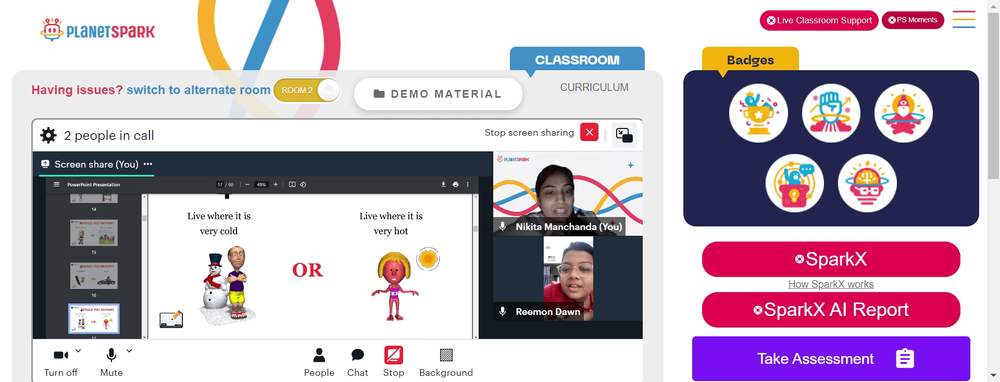Image resolution: width=1000 pixels, height=382 pixels.
Task: Click the Stop screen share control
Action: coord(393,363)
